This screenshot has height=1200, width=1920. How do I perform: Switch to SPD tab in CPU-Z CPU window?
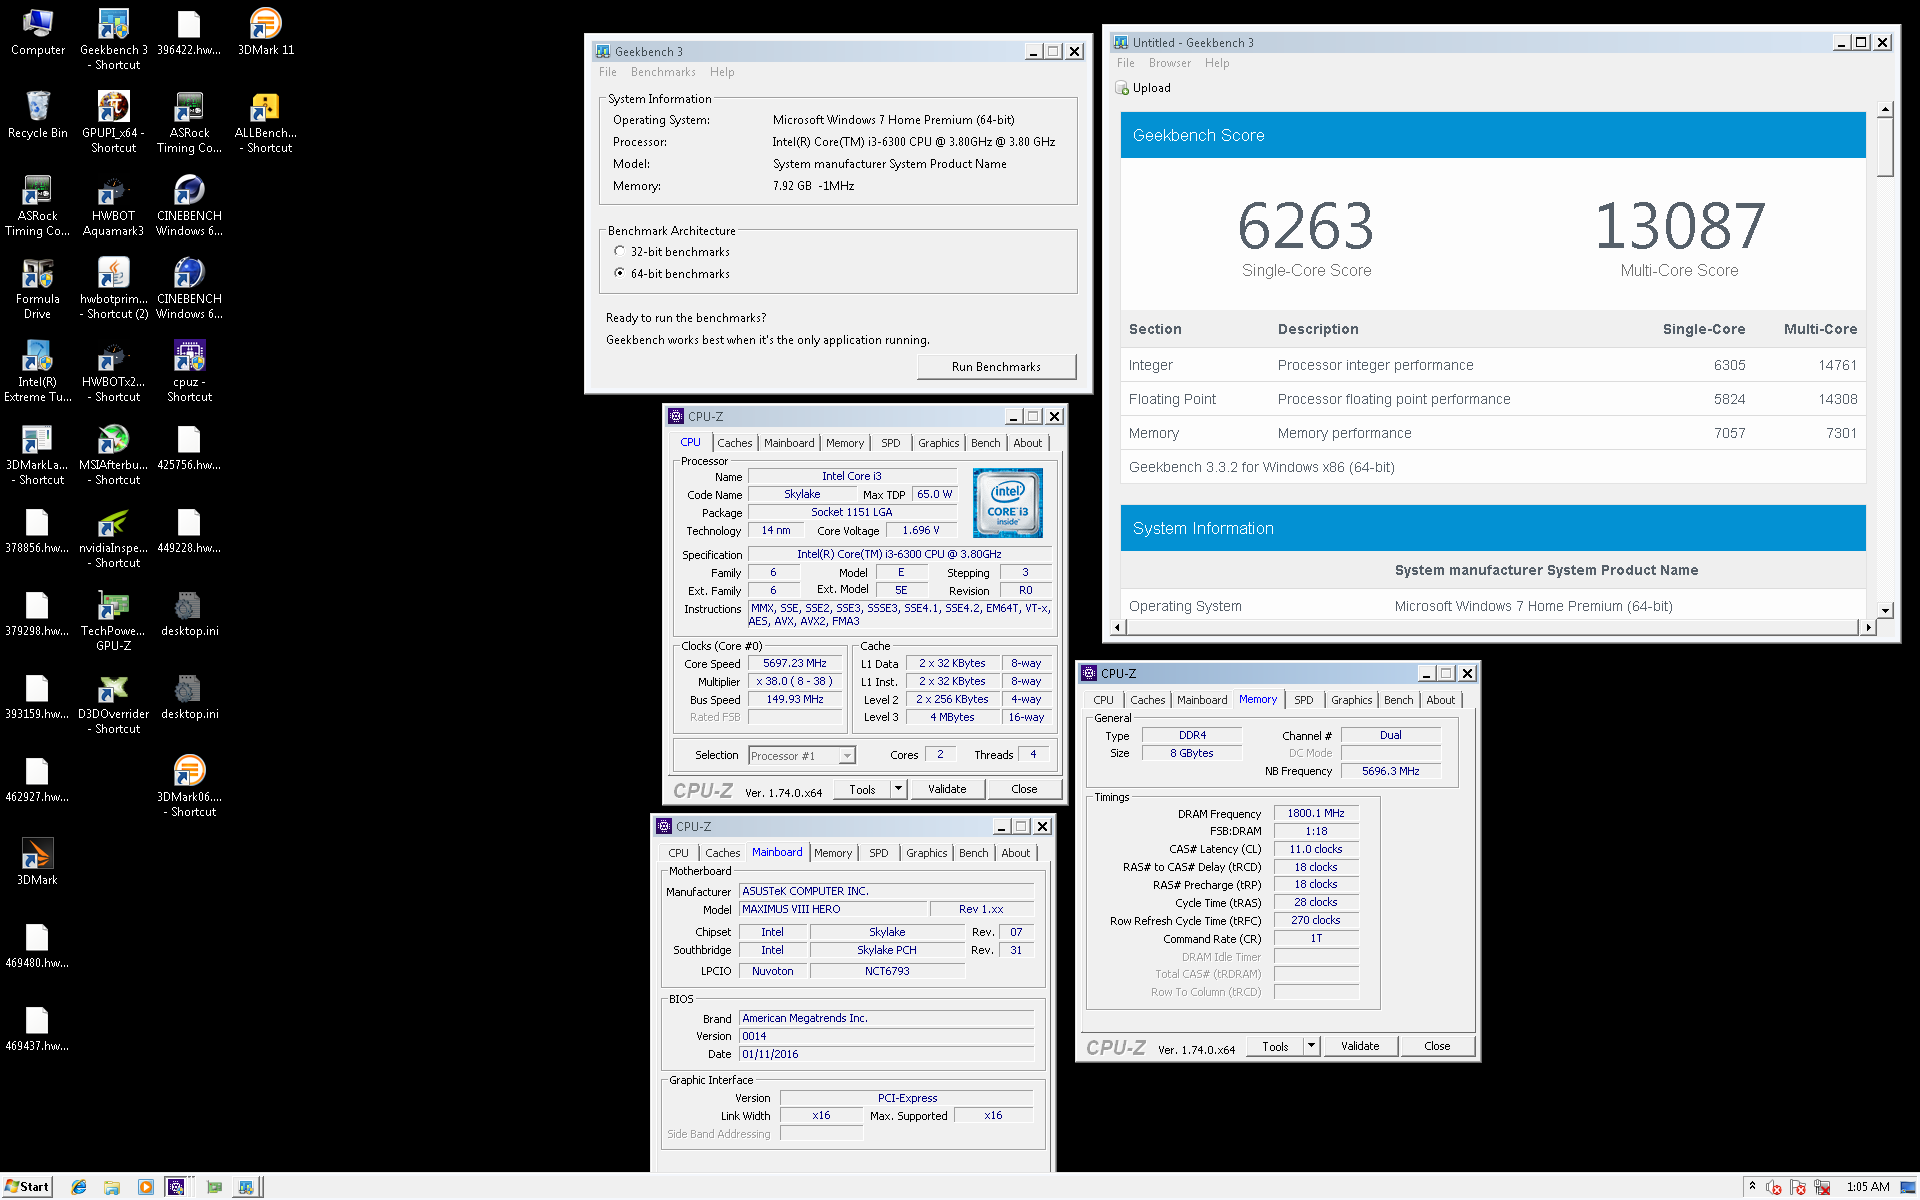tap(890, 443)
